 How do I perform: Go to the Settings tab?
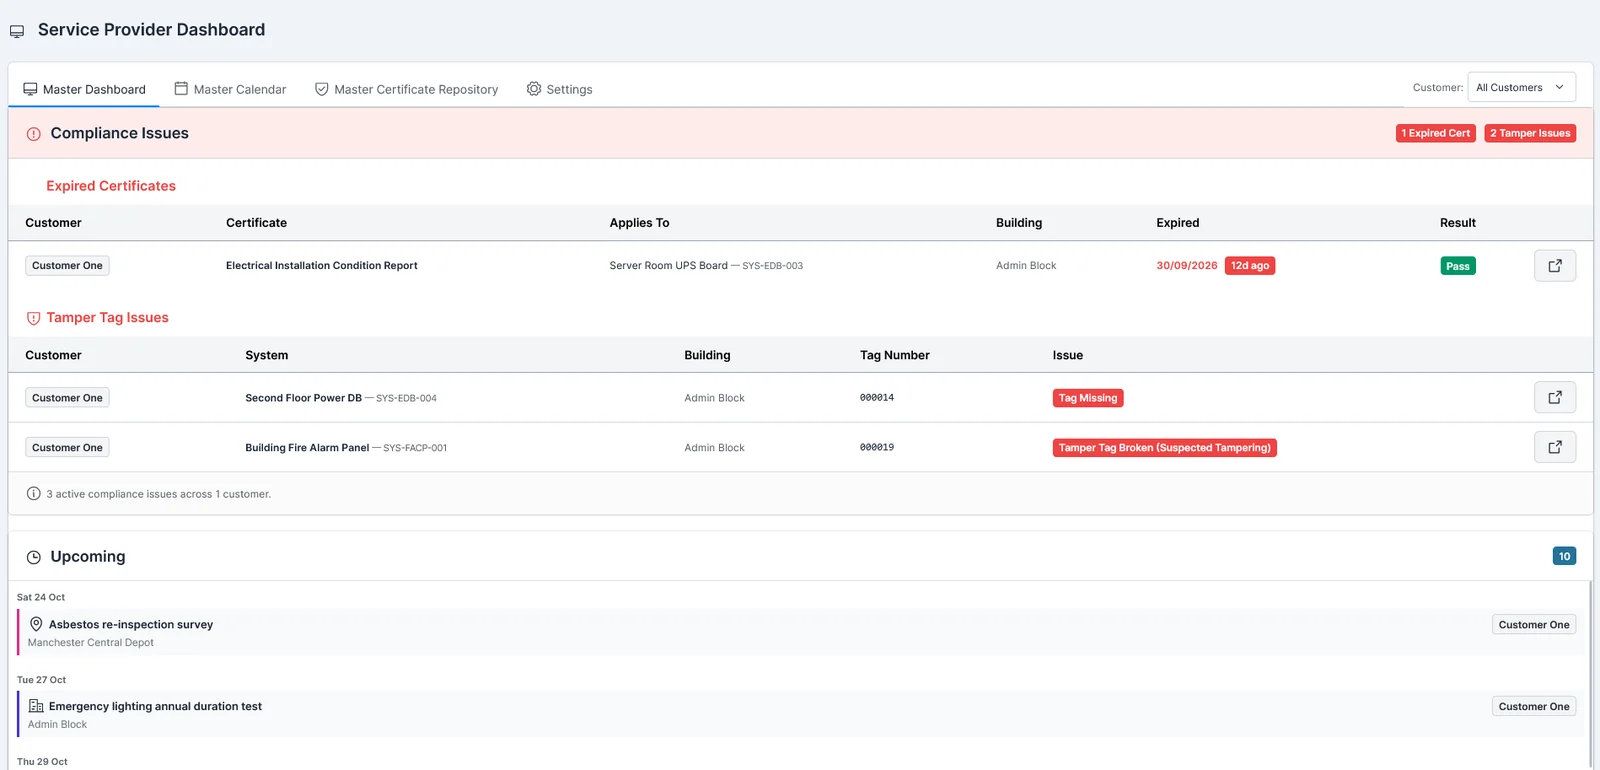pyautogui.click(x=559, y=89)
